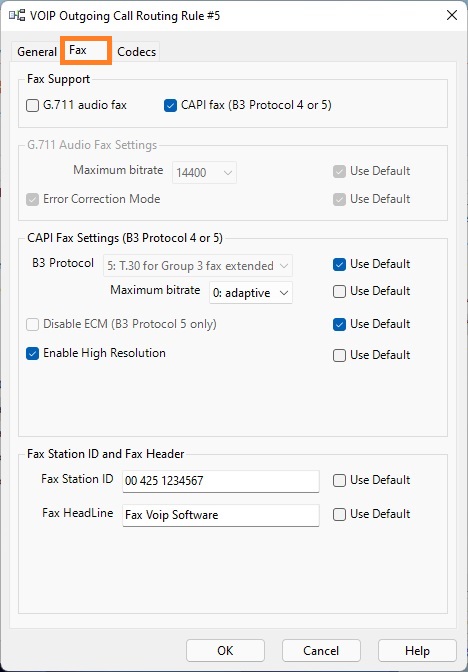Uncheck CAPI fax (B3 Protocol 4 or 5)
Image resolution: width=468 pixels, height=672 pixels.
(170, 105)
